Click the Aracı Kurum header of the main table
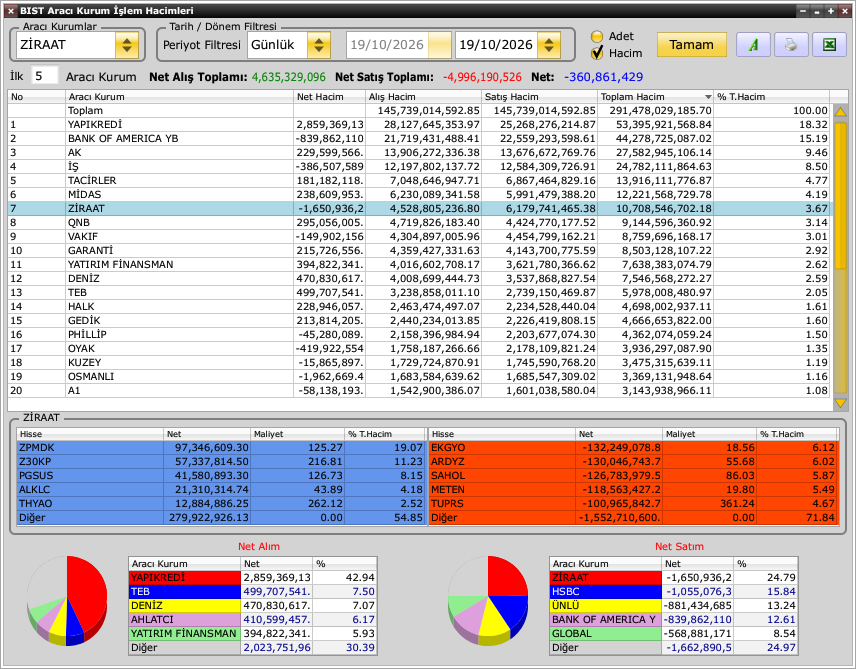856x669 pixels. click(x=179, y=97)
